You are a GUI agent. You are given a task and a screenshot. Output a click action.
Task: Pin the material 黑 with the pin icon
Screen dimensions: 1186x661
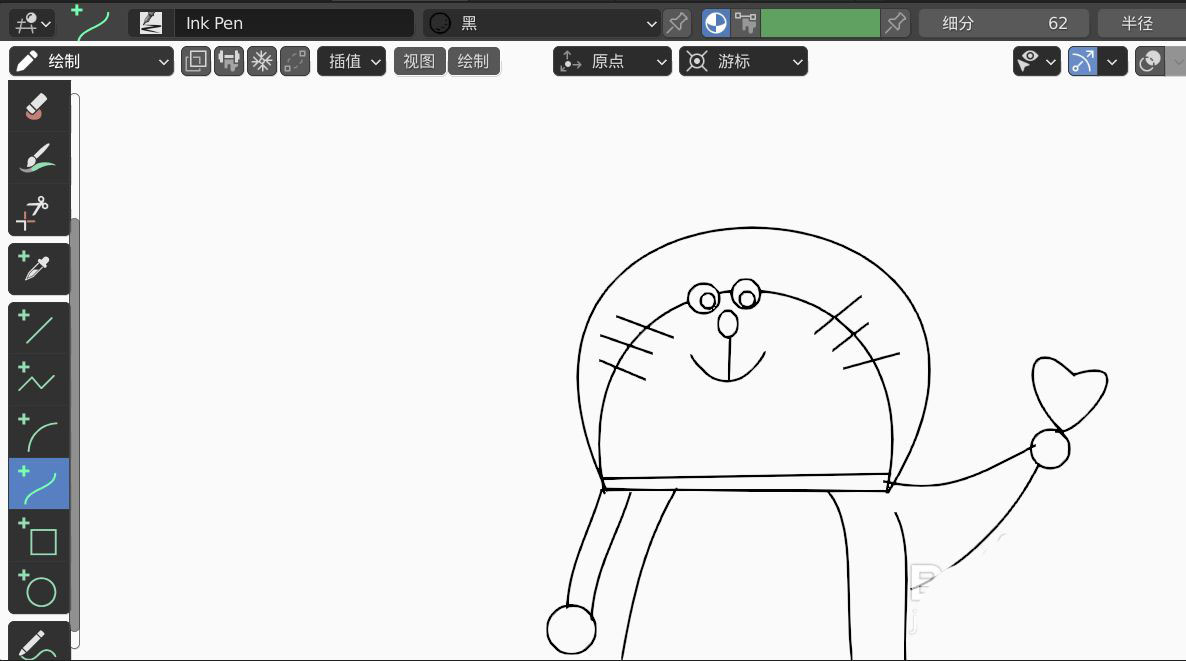tap(677, 23)
